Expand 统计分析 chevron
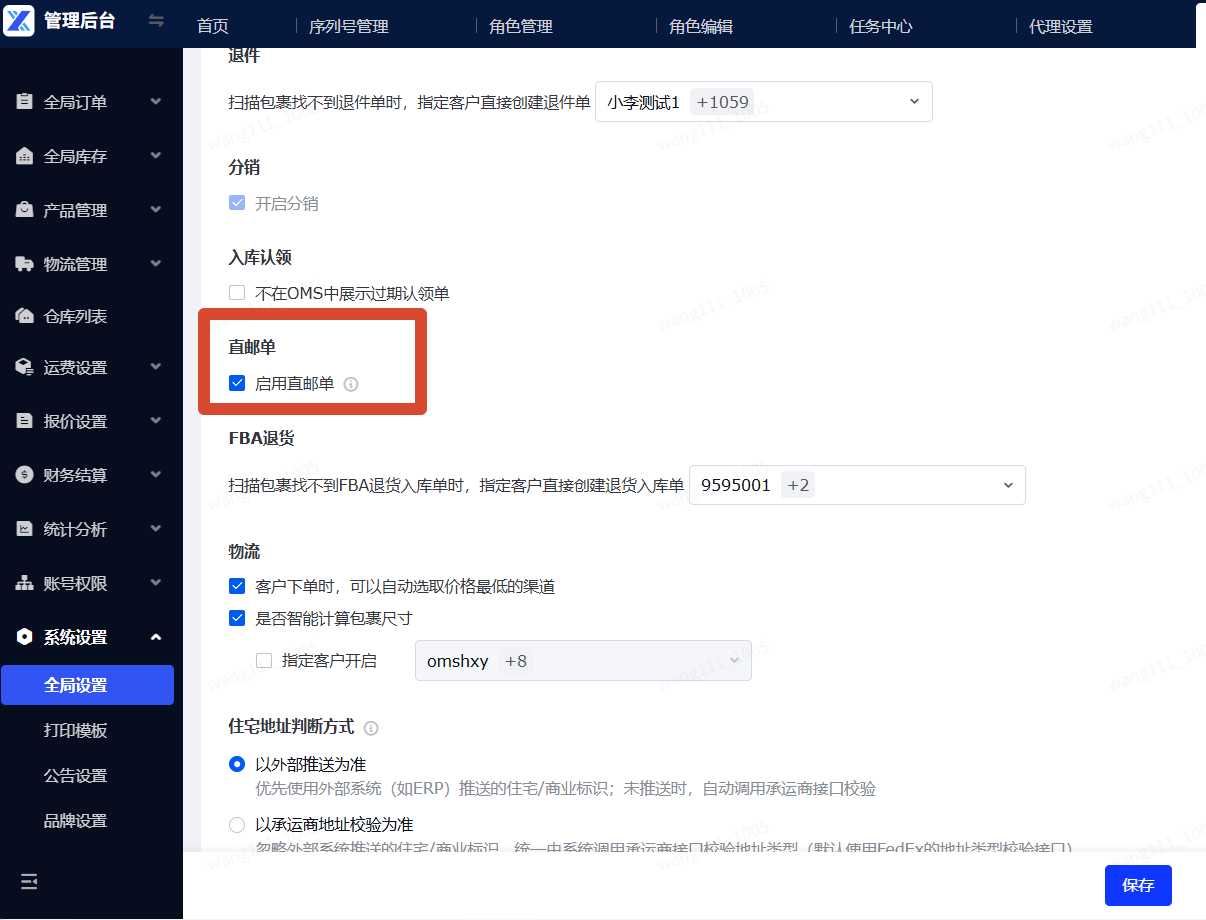Screen dimensions: 1206x920 pos(155,529)
